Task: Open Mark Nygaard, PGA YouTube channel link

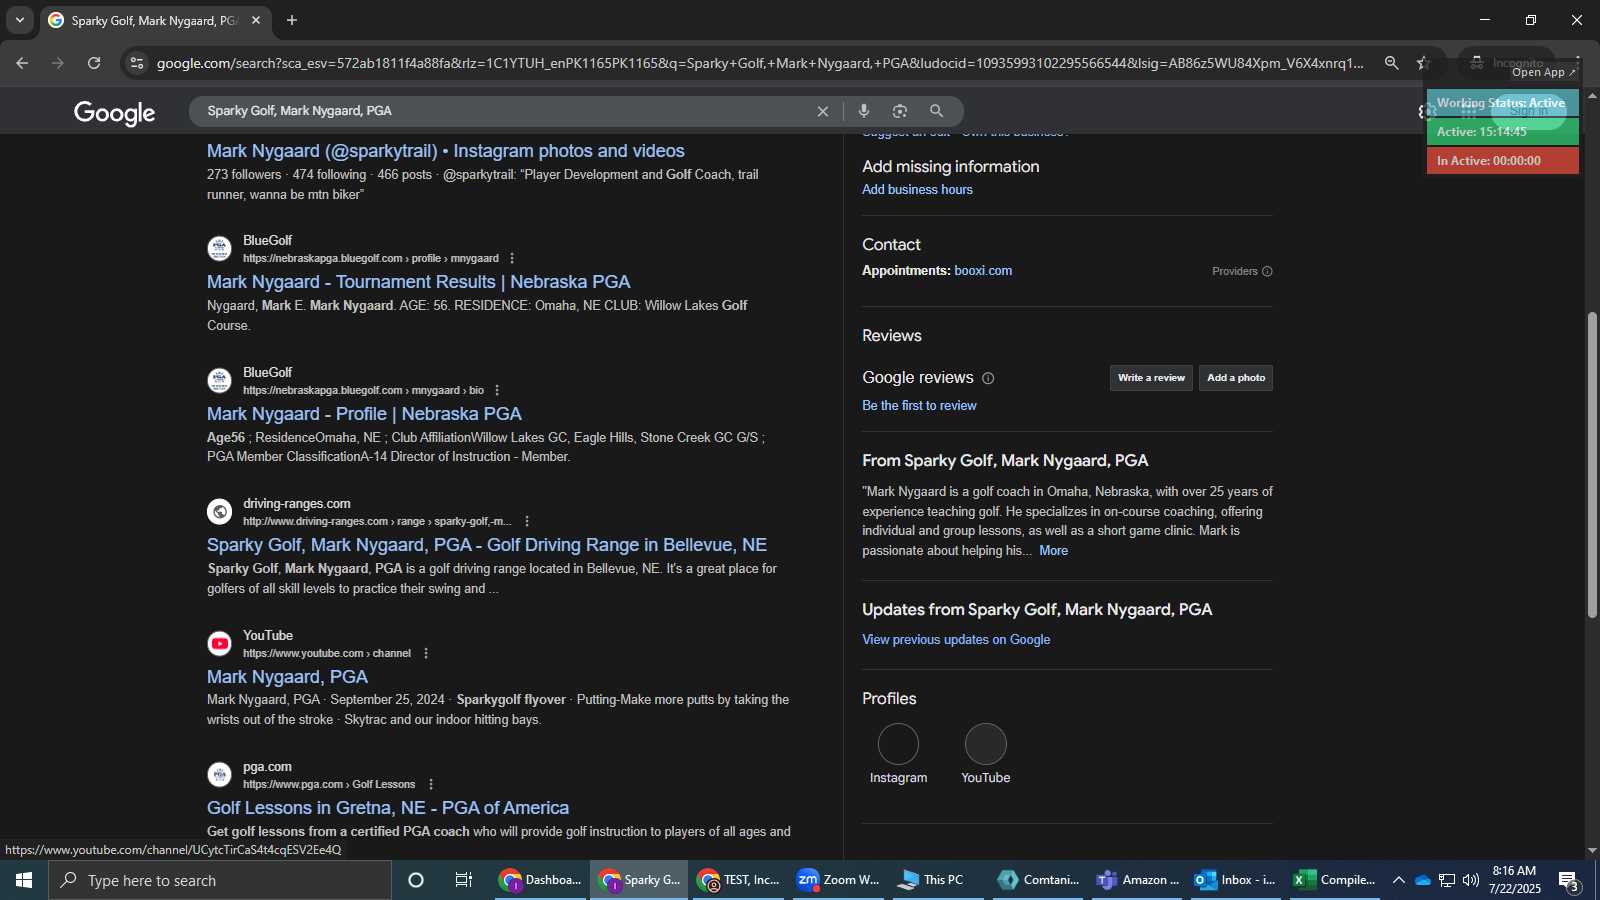Action: tap(287, 677)
